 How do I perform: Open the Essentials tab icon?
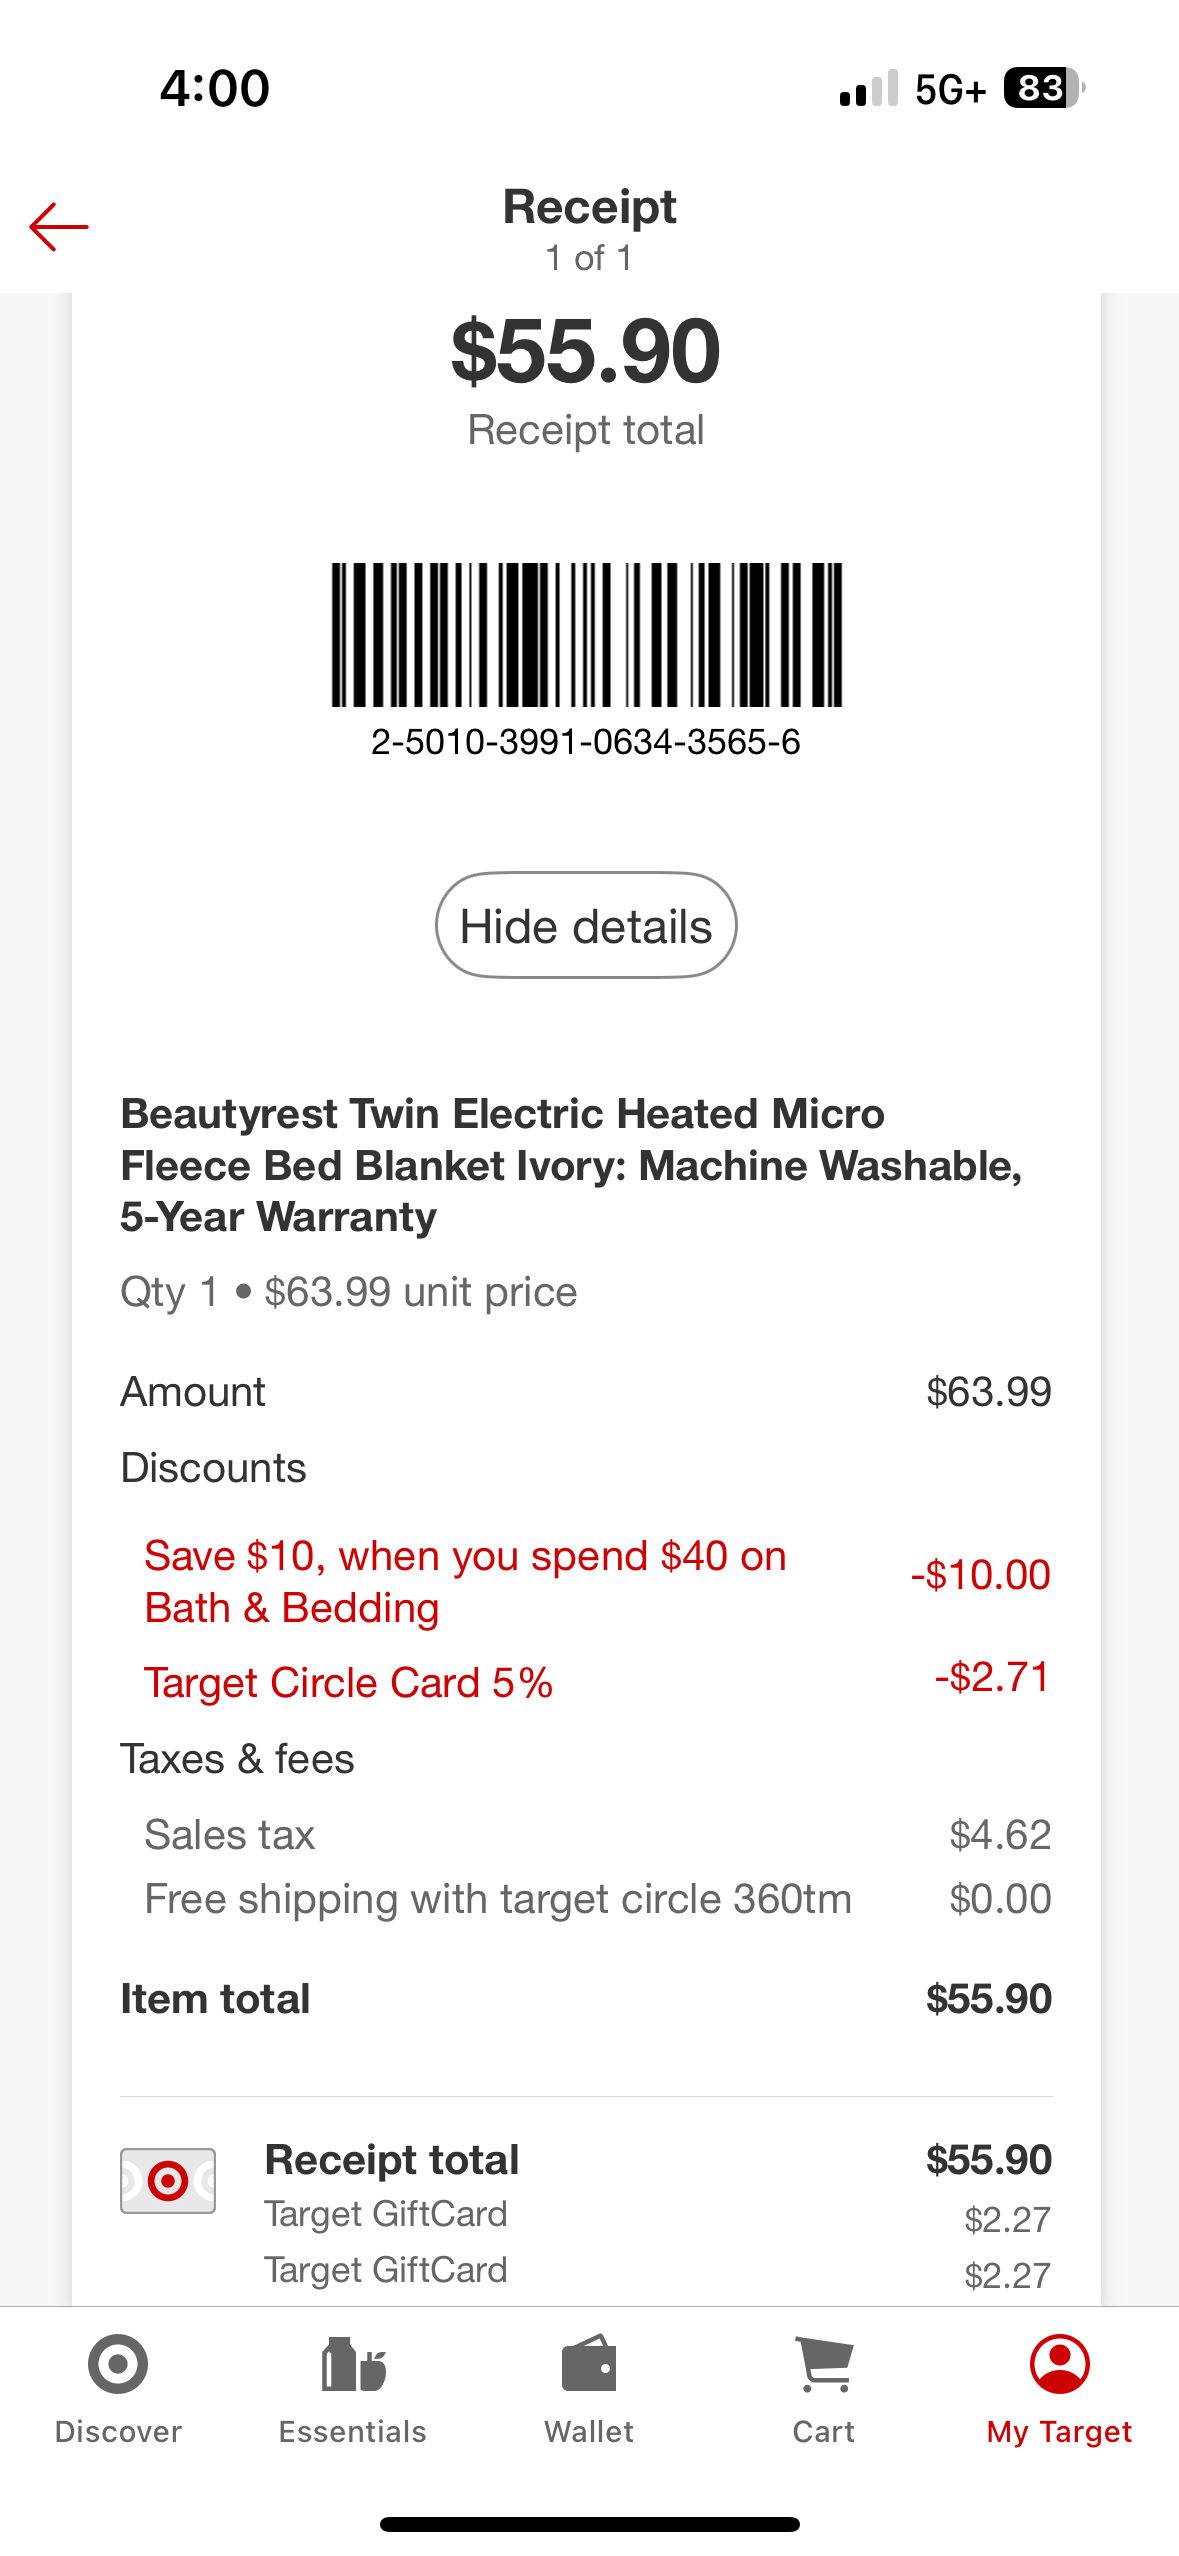[x=353, y=2364]
